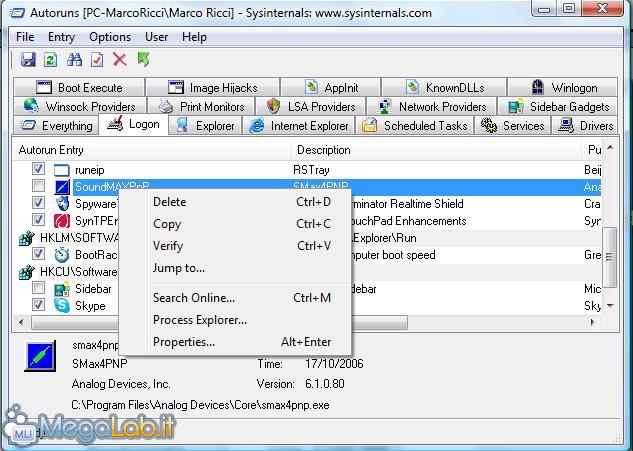Click the Autorun Entry column header
The image size is (633, 451).
[x=152, y=150]
